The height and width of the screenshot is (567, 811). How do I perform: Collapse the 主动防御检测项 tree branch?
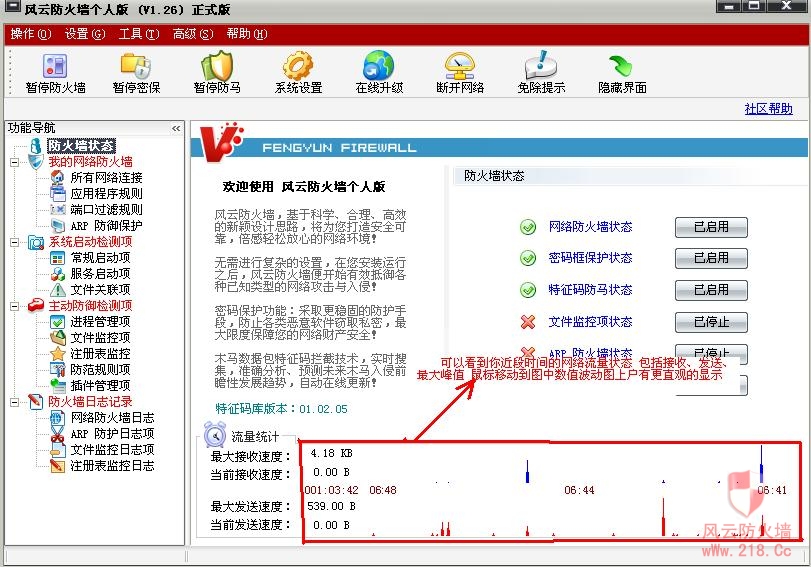14,306
